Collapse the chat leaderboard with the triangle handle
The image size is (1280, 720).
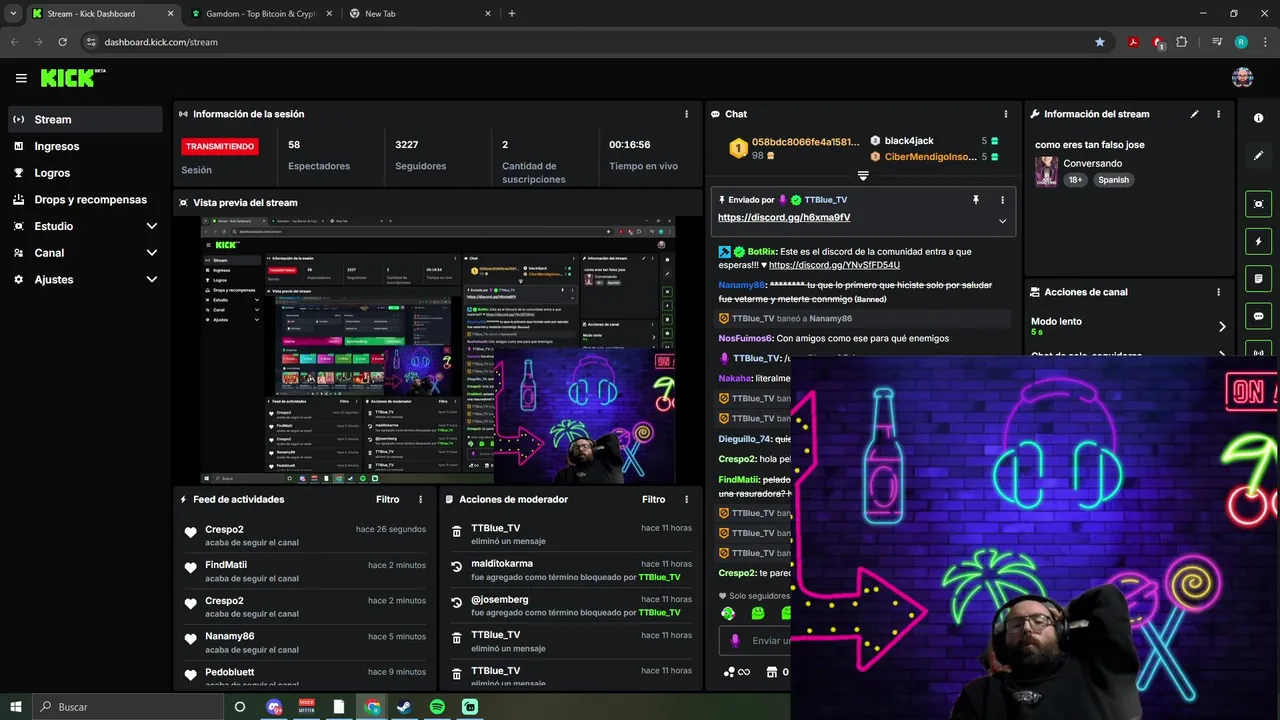point(863,176)
